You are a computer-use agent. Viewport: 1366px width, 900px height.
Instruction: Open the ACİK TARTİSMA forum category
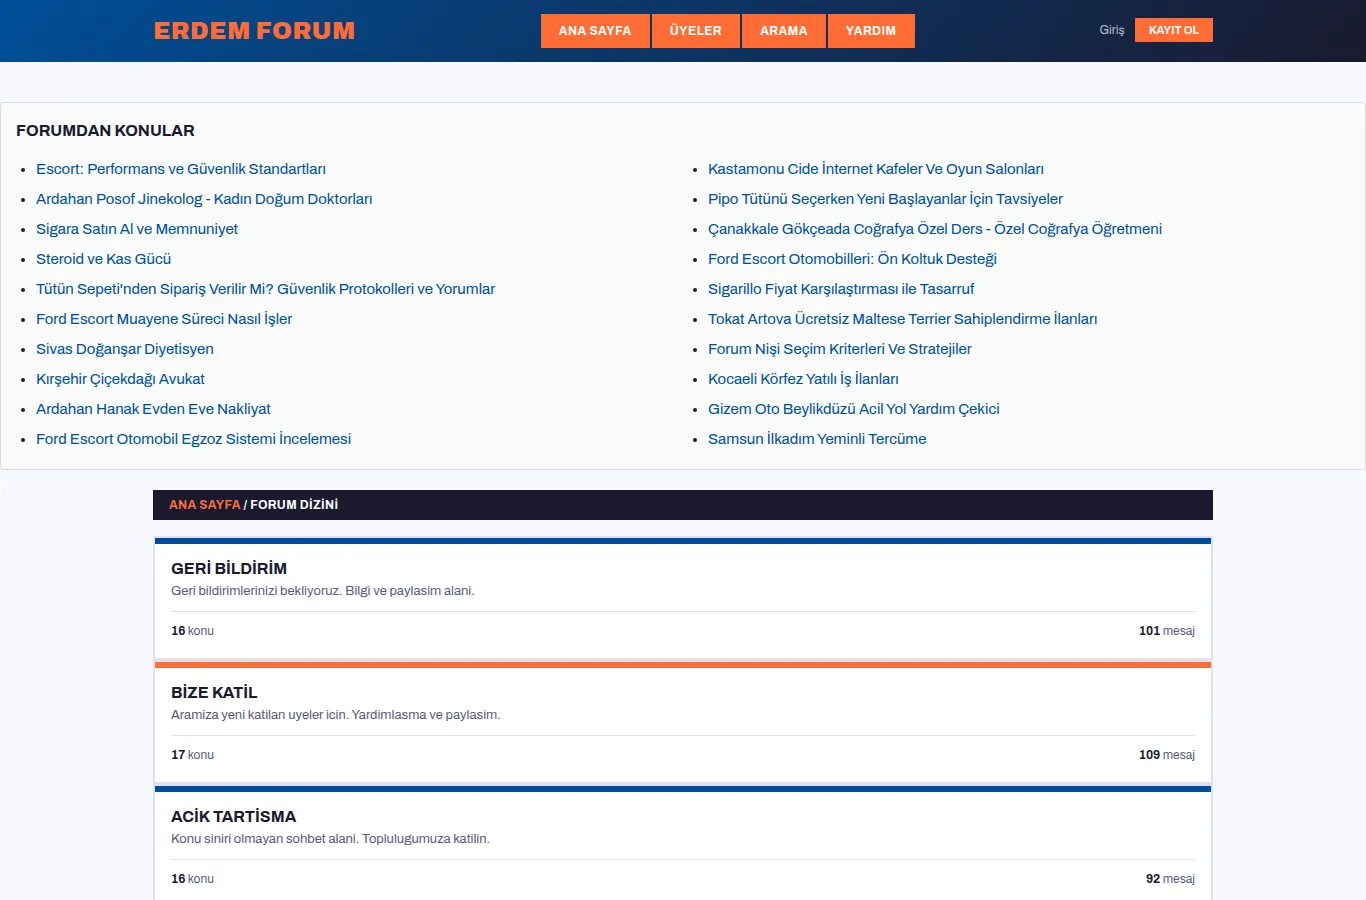coord(233,816)
